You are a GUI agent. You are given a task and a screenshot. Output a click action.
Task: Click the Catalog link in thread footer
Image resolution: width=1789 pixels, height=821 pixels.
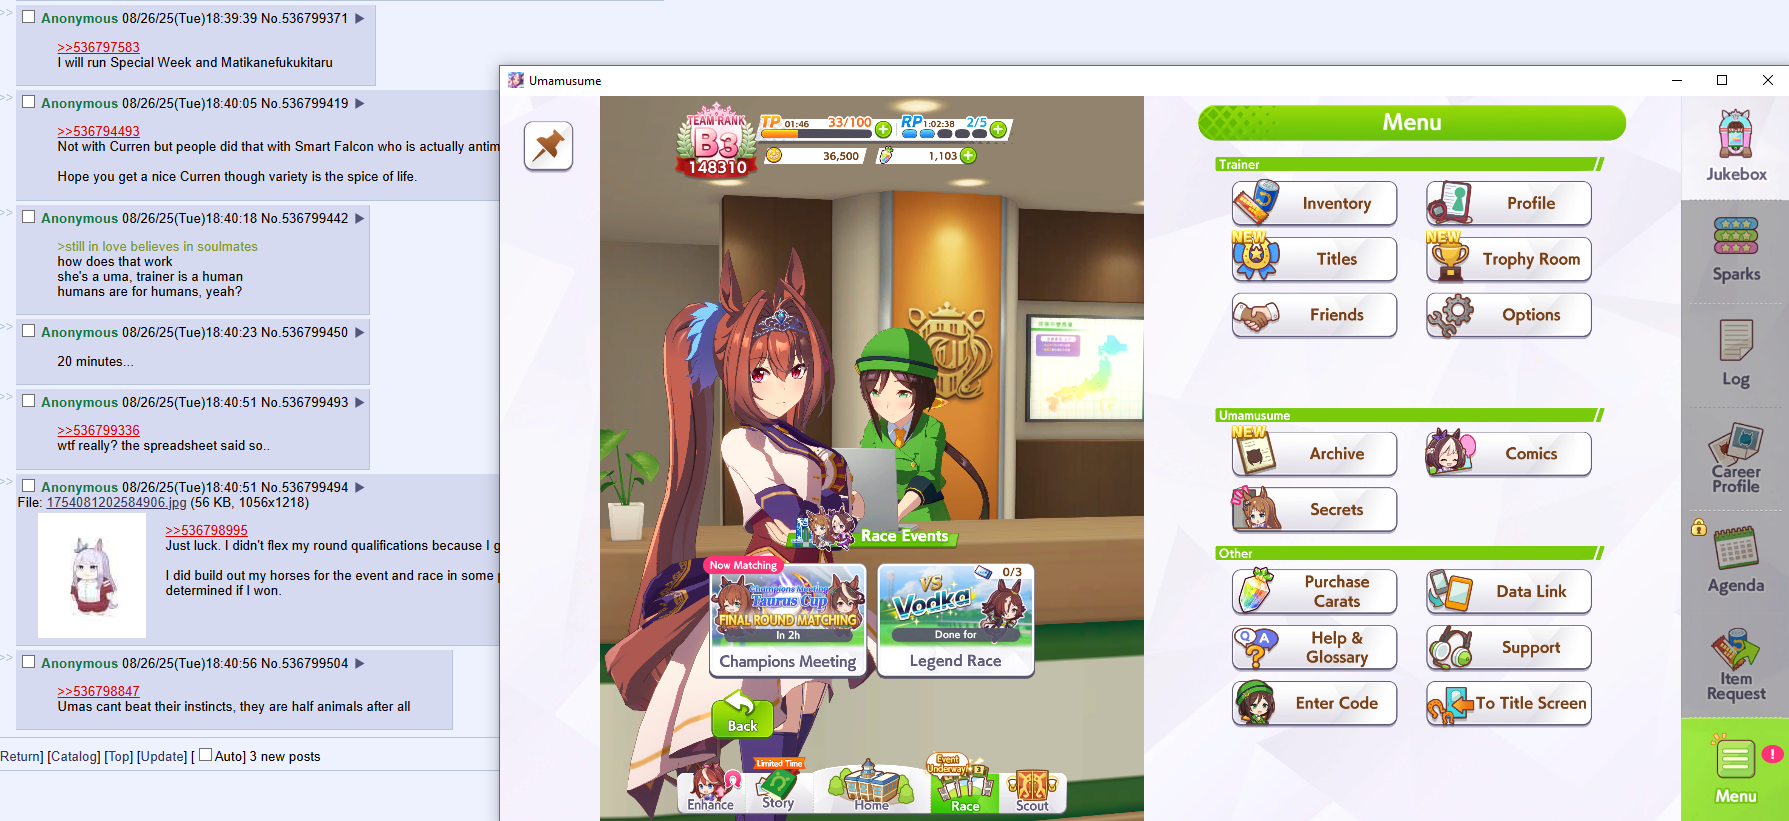coord(74,756)
